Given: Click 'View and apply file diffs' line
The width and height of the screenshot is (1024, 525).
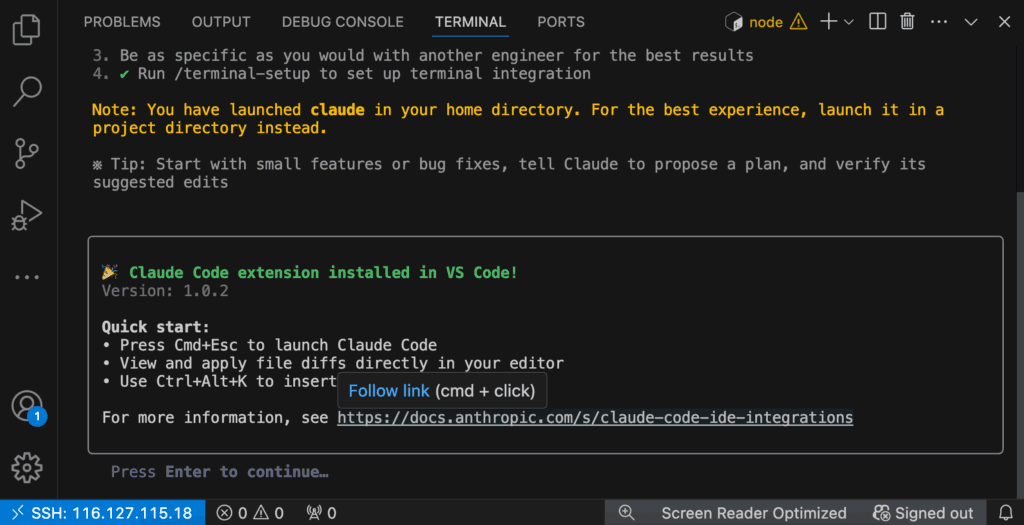Looking at the screenshot, I should pyautogui.click(x=333, y=363).
